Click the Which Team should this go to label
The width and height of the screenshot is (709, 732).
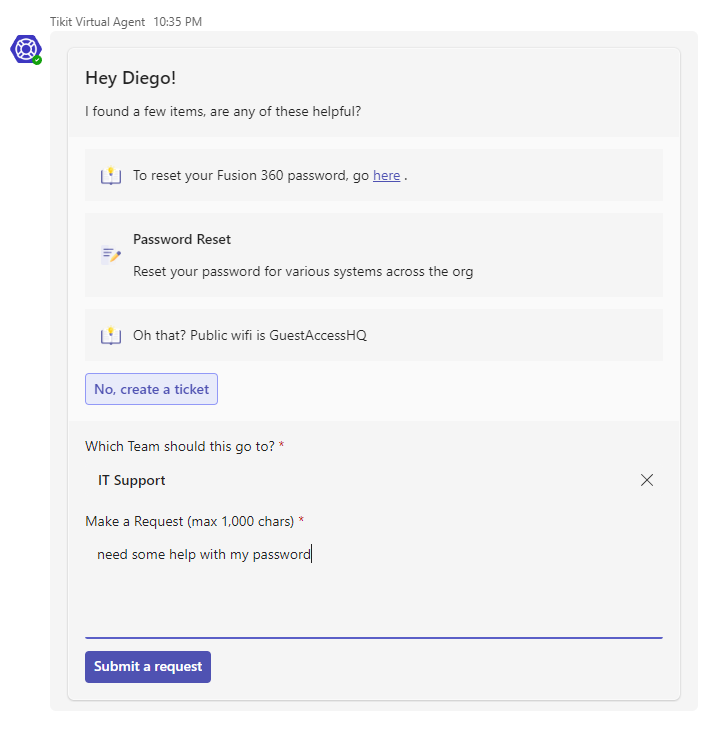click(180, 447)
